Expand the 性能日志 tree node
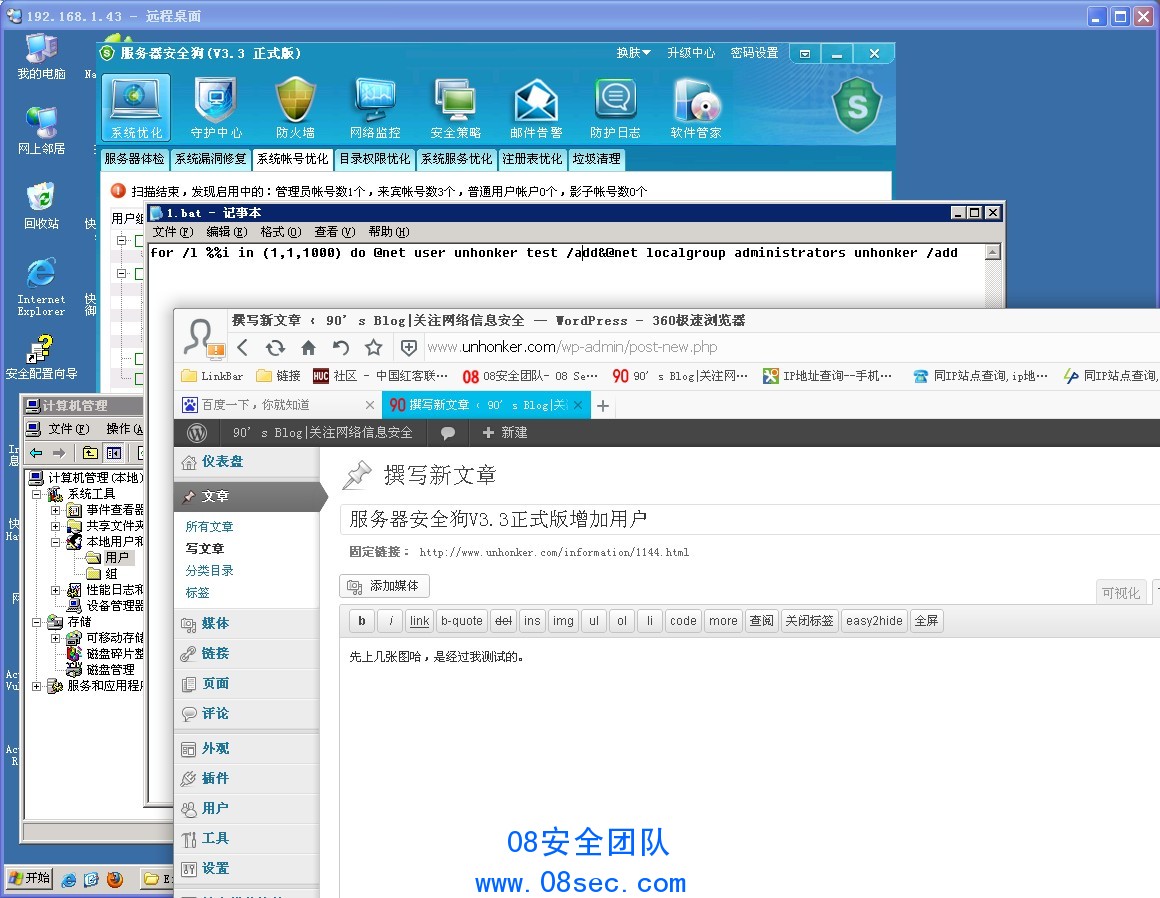Viewport: 1160px width, 898px height. pyautogui.click(x=55, y=590)
